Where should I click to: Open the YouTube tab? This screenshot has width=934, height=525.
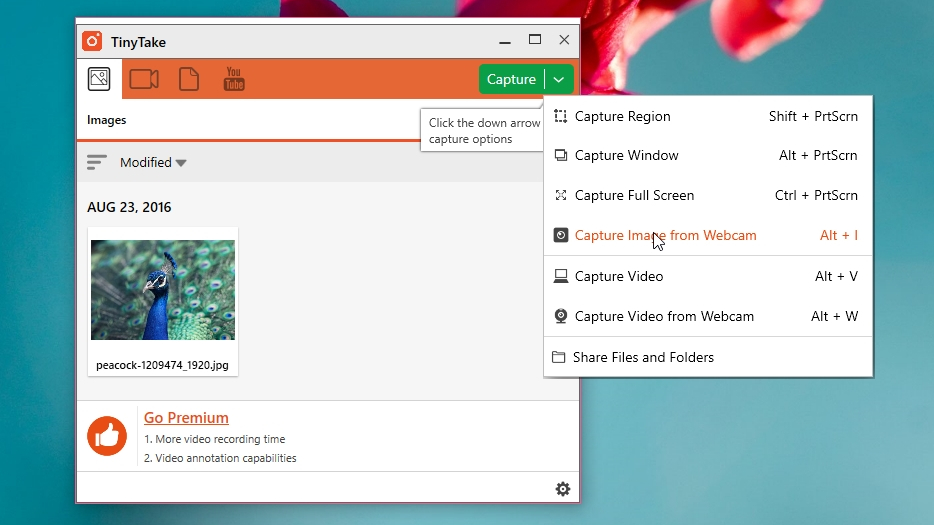click(x=234, y=79)
